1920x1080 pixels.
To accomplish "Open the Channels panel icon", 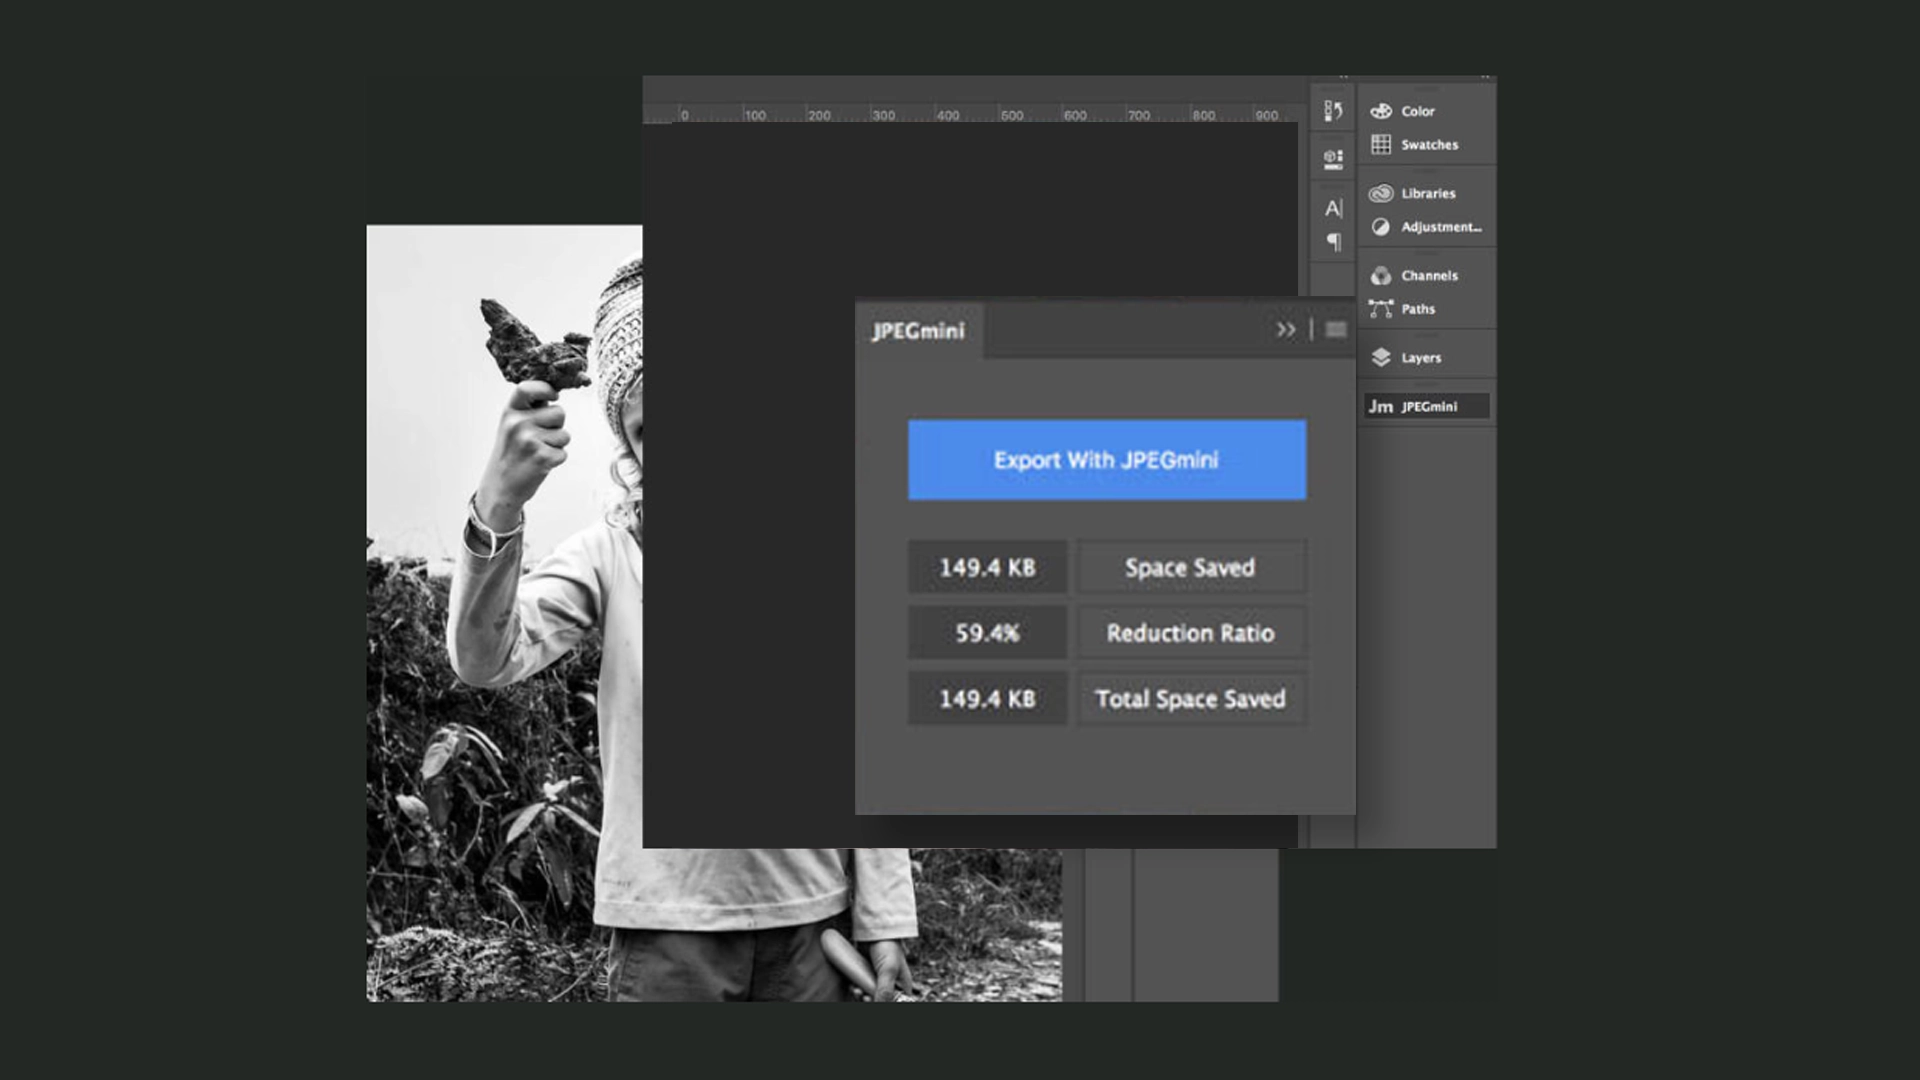I will [1381, 275].
